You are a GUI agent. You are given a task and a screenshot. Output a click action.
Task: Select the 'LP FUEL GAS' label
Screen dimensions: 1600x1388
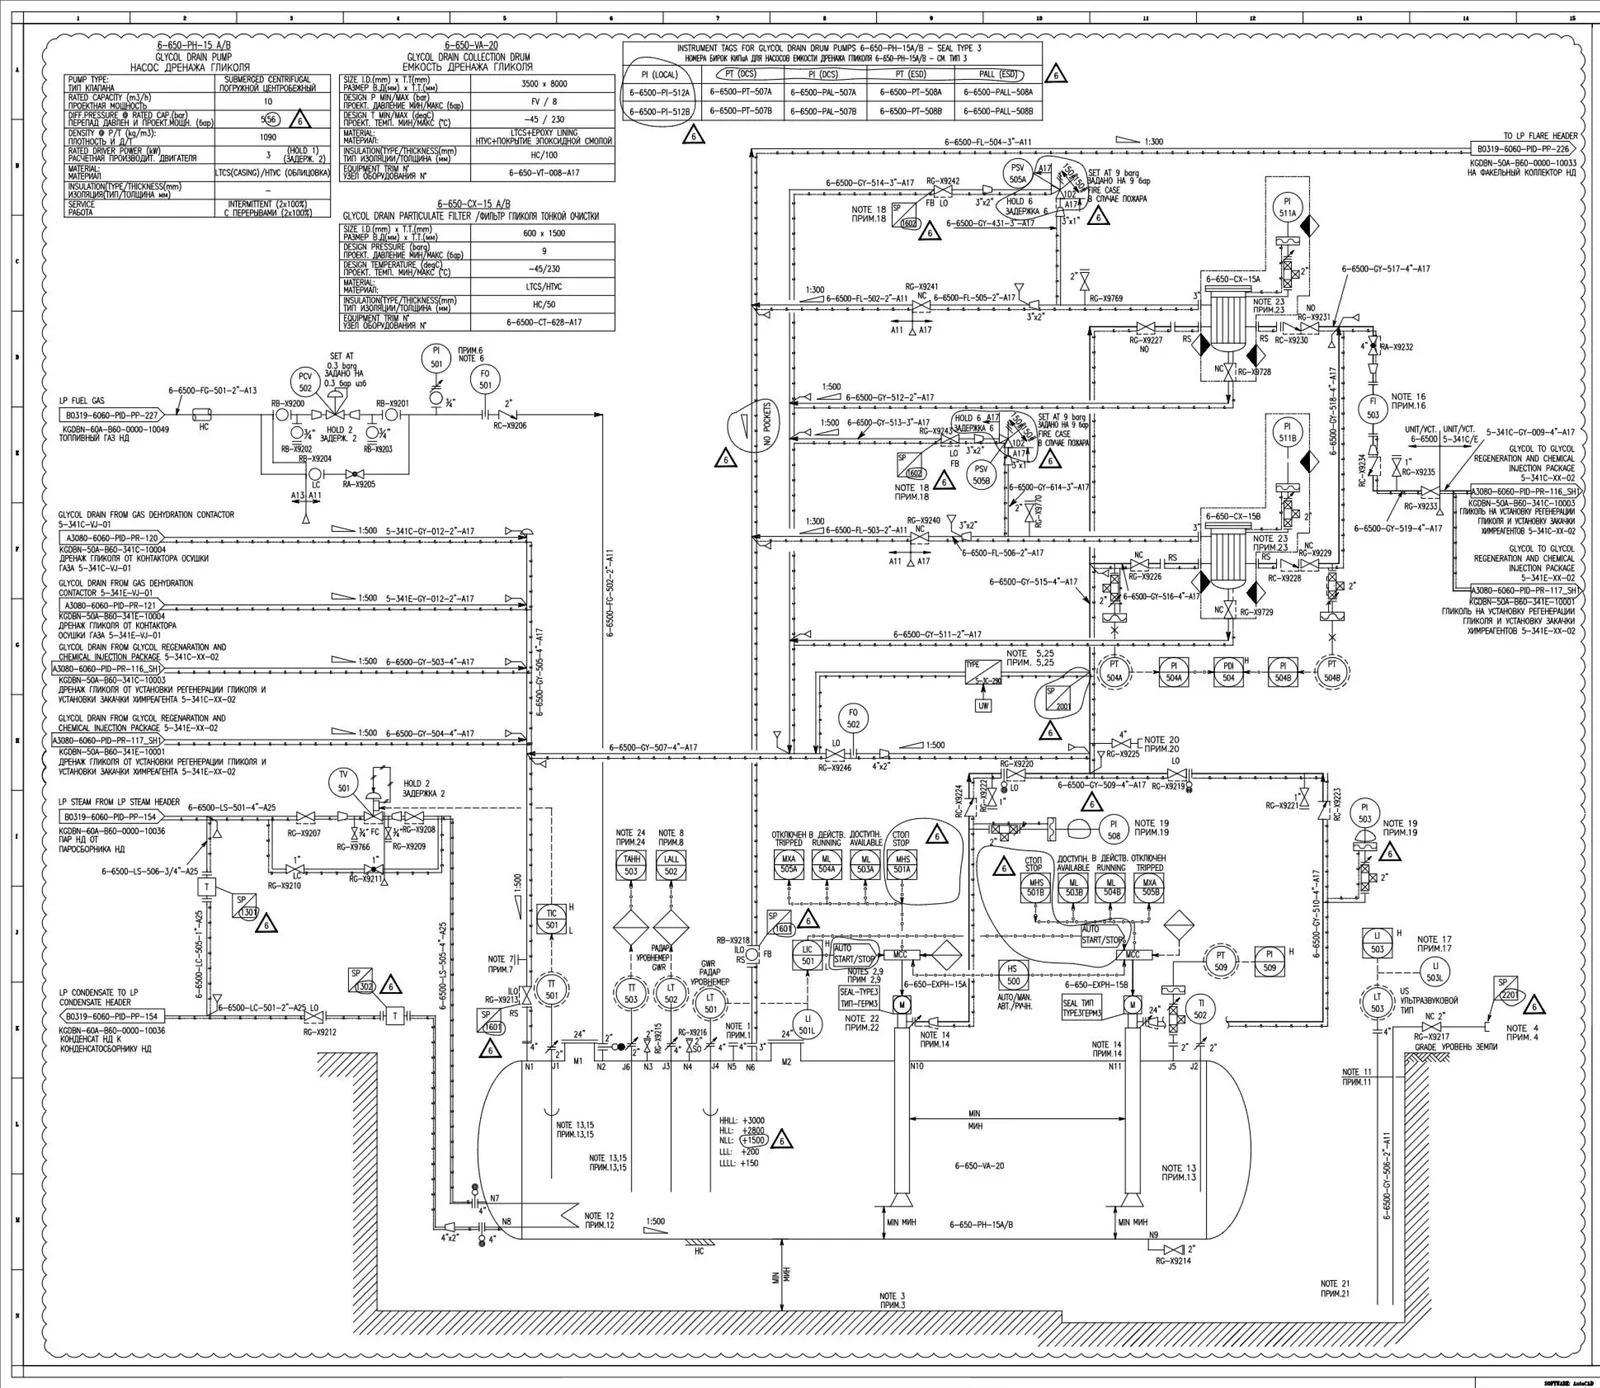click(x=80, y=401)
